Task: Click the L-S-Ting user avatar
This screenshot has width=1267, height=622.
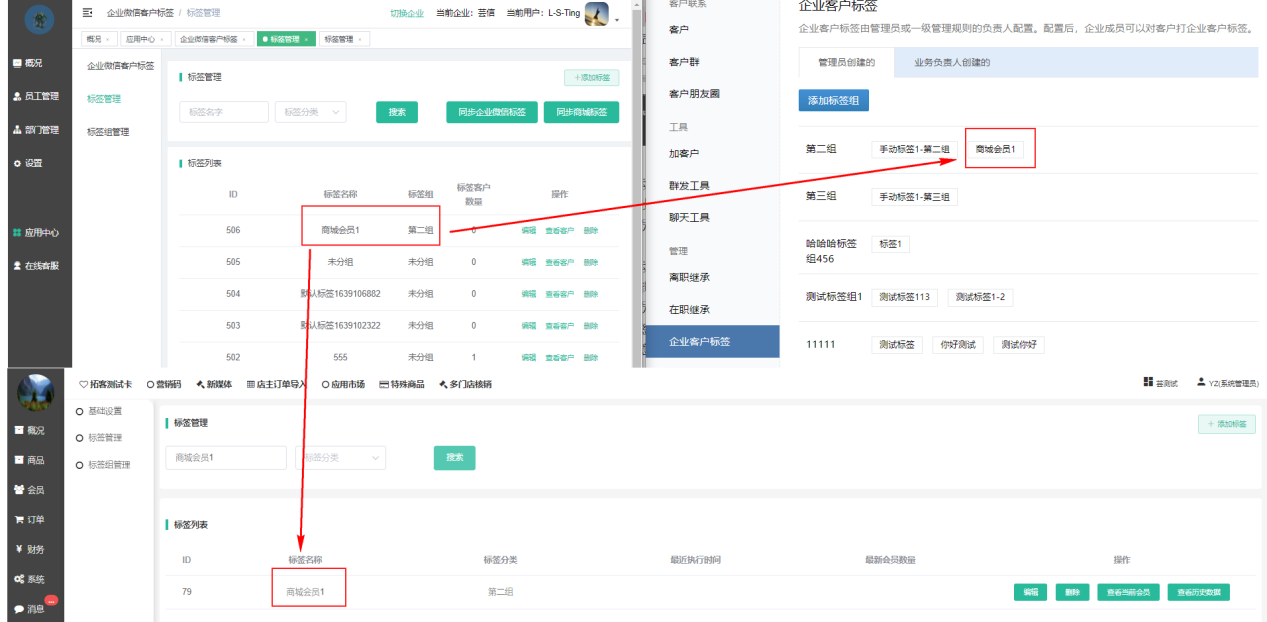Action: coord(596,14)
